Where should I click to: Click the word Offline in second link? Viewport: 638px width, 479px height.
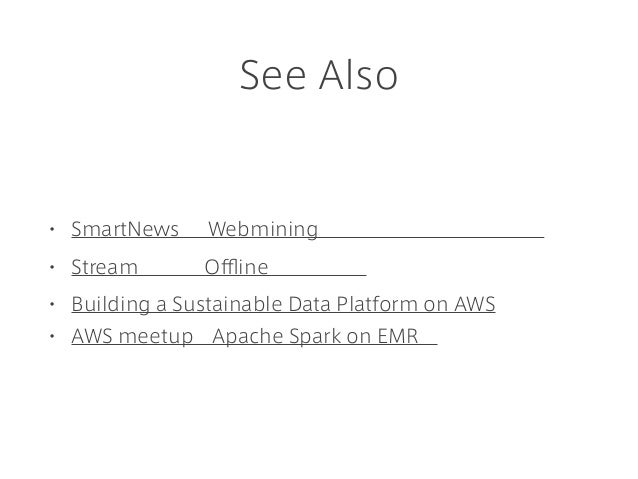236,267
